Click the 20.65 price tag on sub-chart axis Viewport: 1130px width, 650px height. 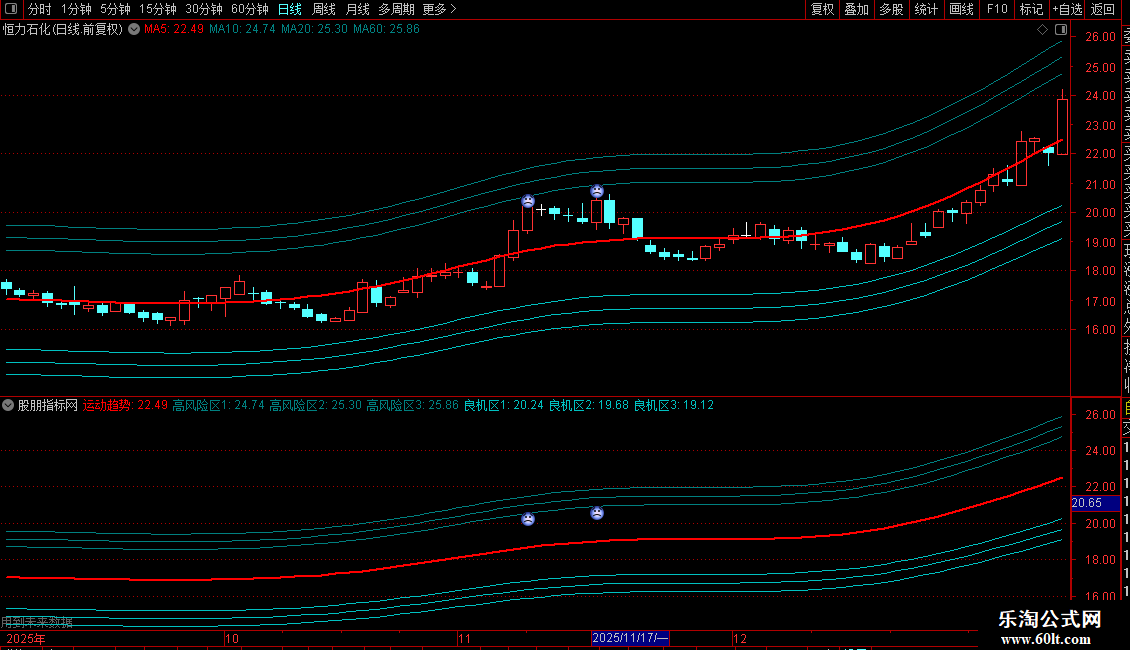click(1095, 503)
